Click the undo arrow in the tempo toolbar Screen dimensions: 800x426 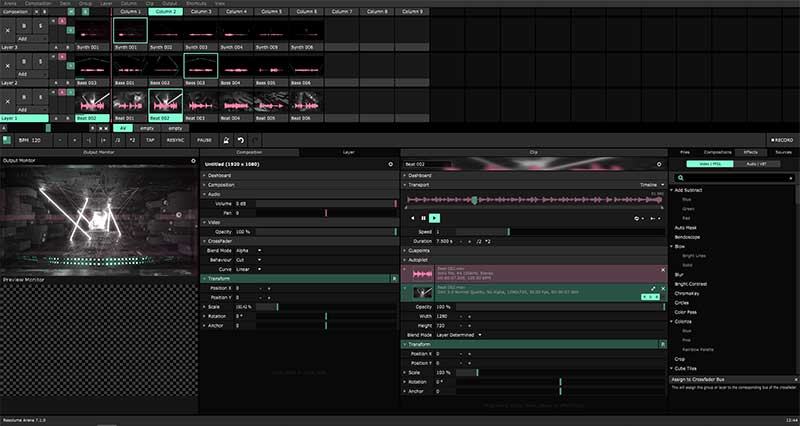[x=240, y=140]
